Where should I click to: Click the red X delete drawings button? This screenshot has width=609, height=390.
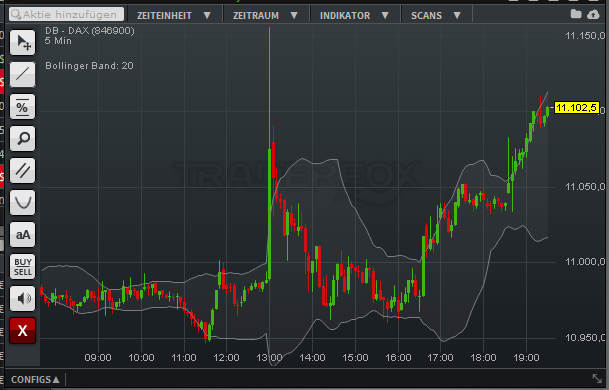[23, 331]
